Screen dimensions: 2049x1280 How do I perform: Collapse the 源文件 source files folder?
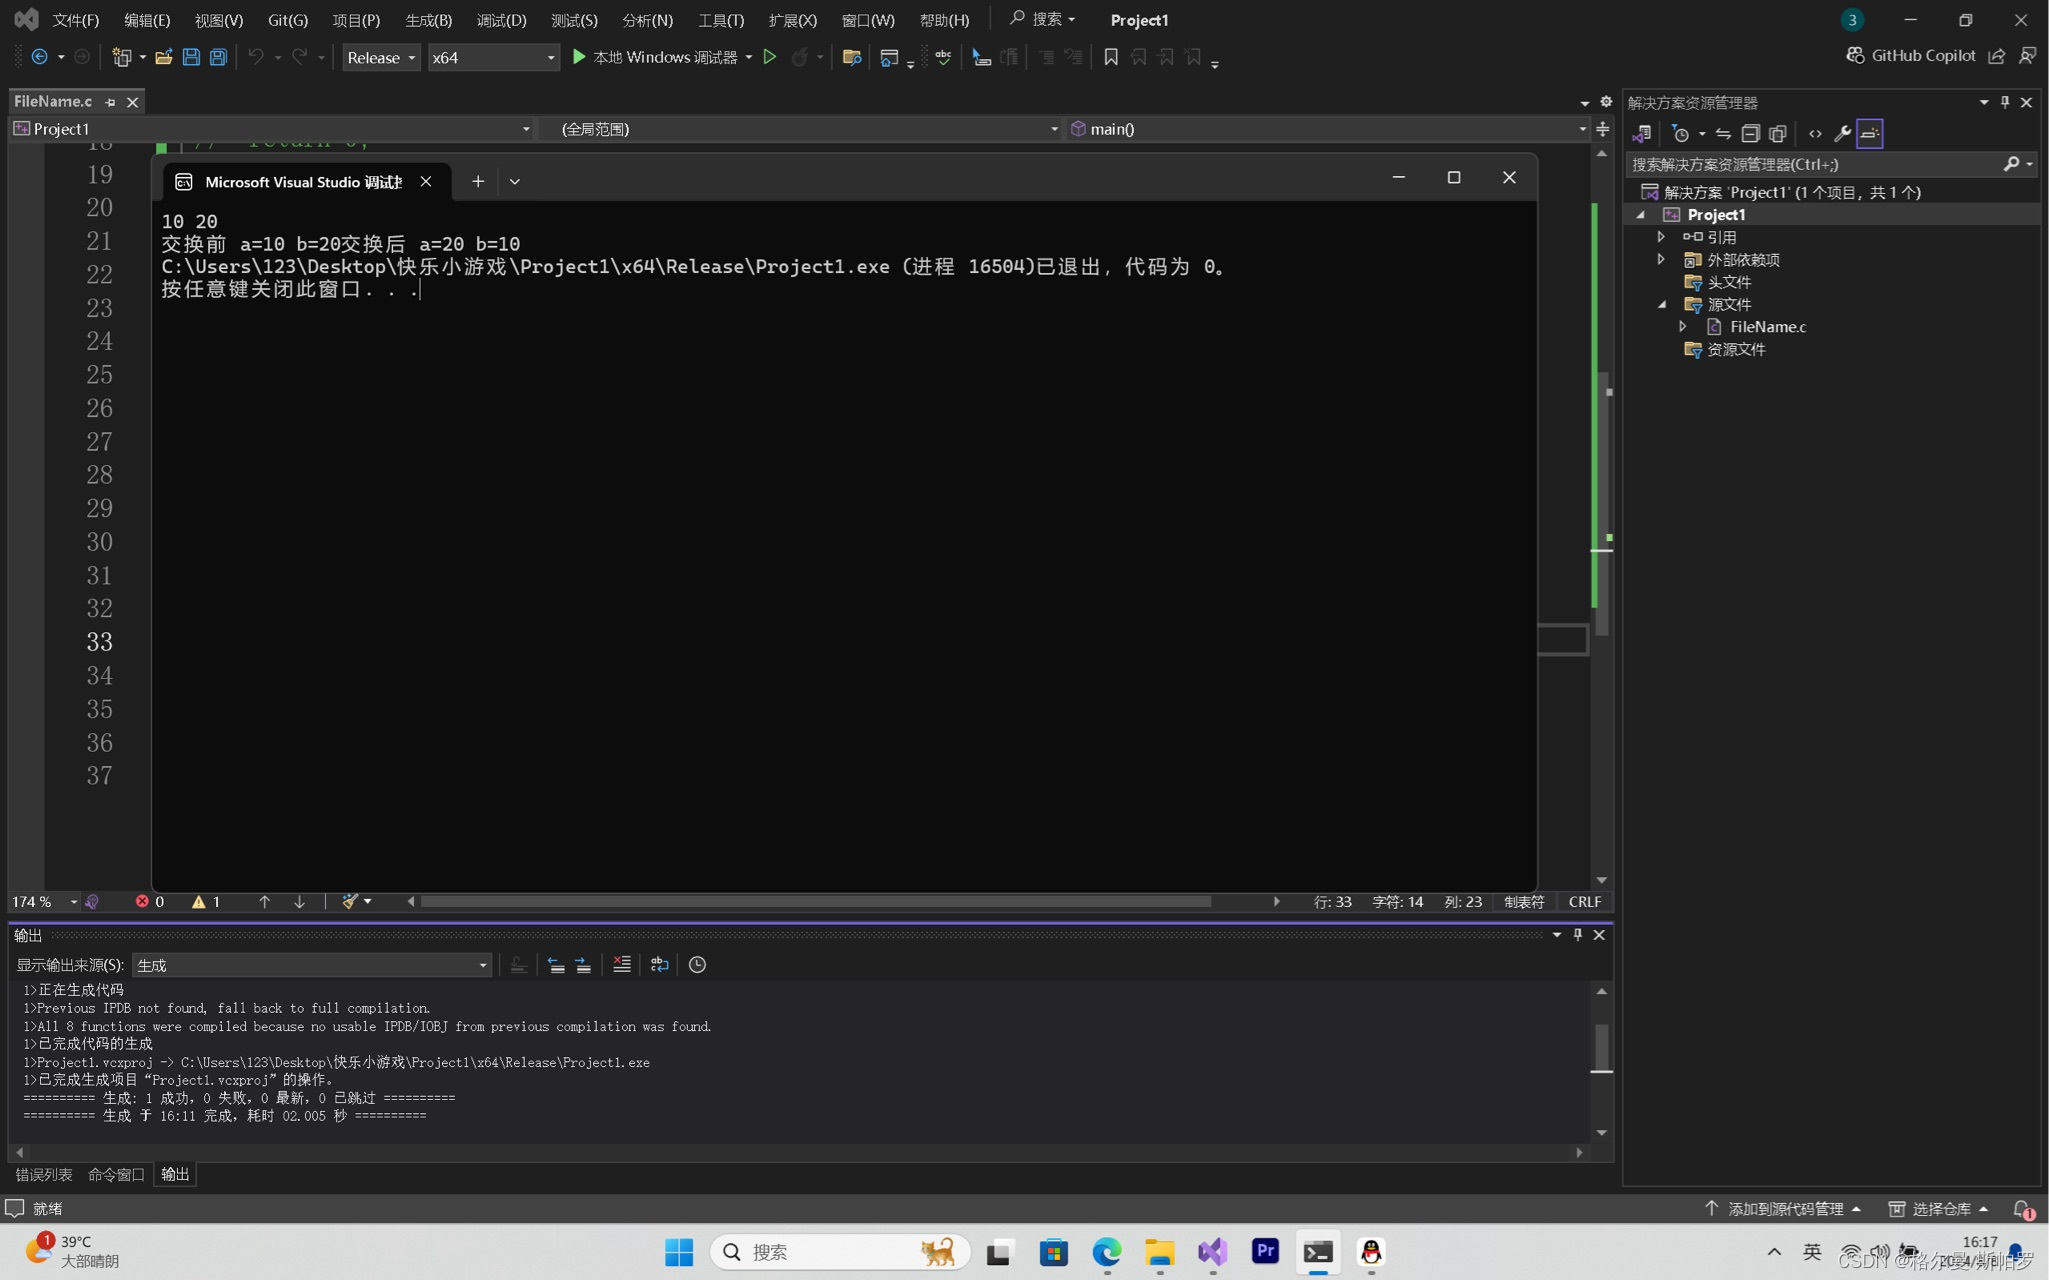pos(1662,304)
